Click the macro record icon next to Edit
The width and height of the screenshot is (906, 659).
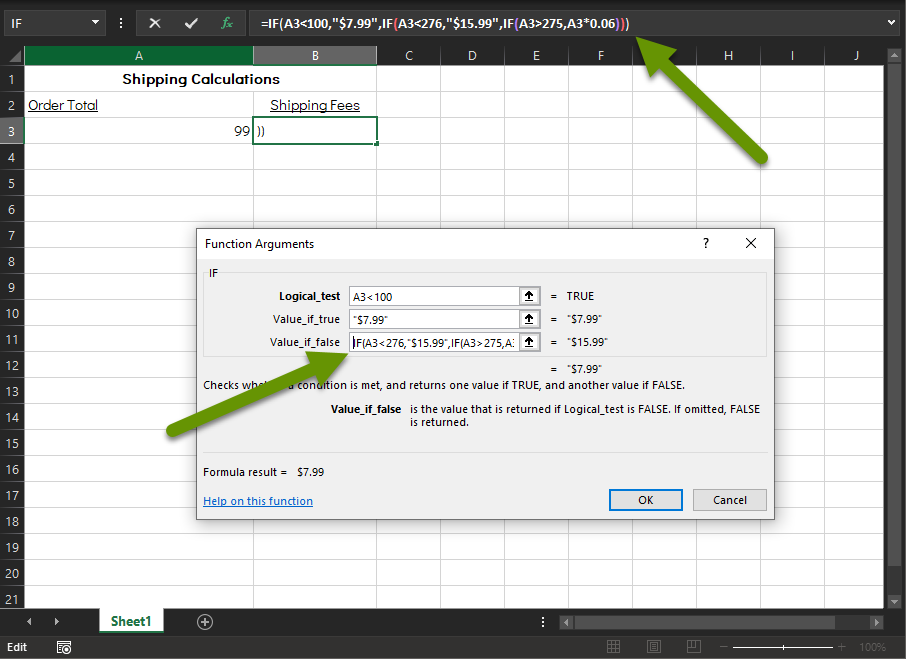coord(63,647)
